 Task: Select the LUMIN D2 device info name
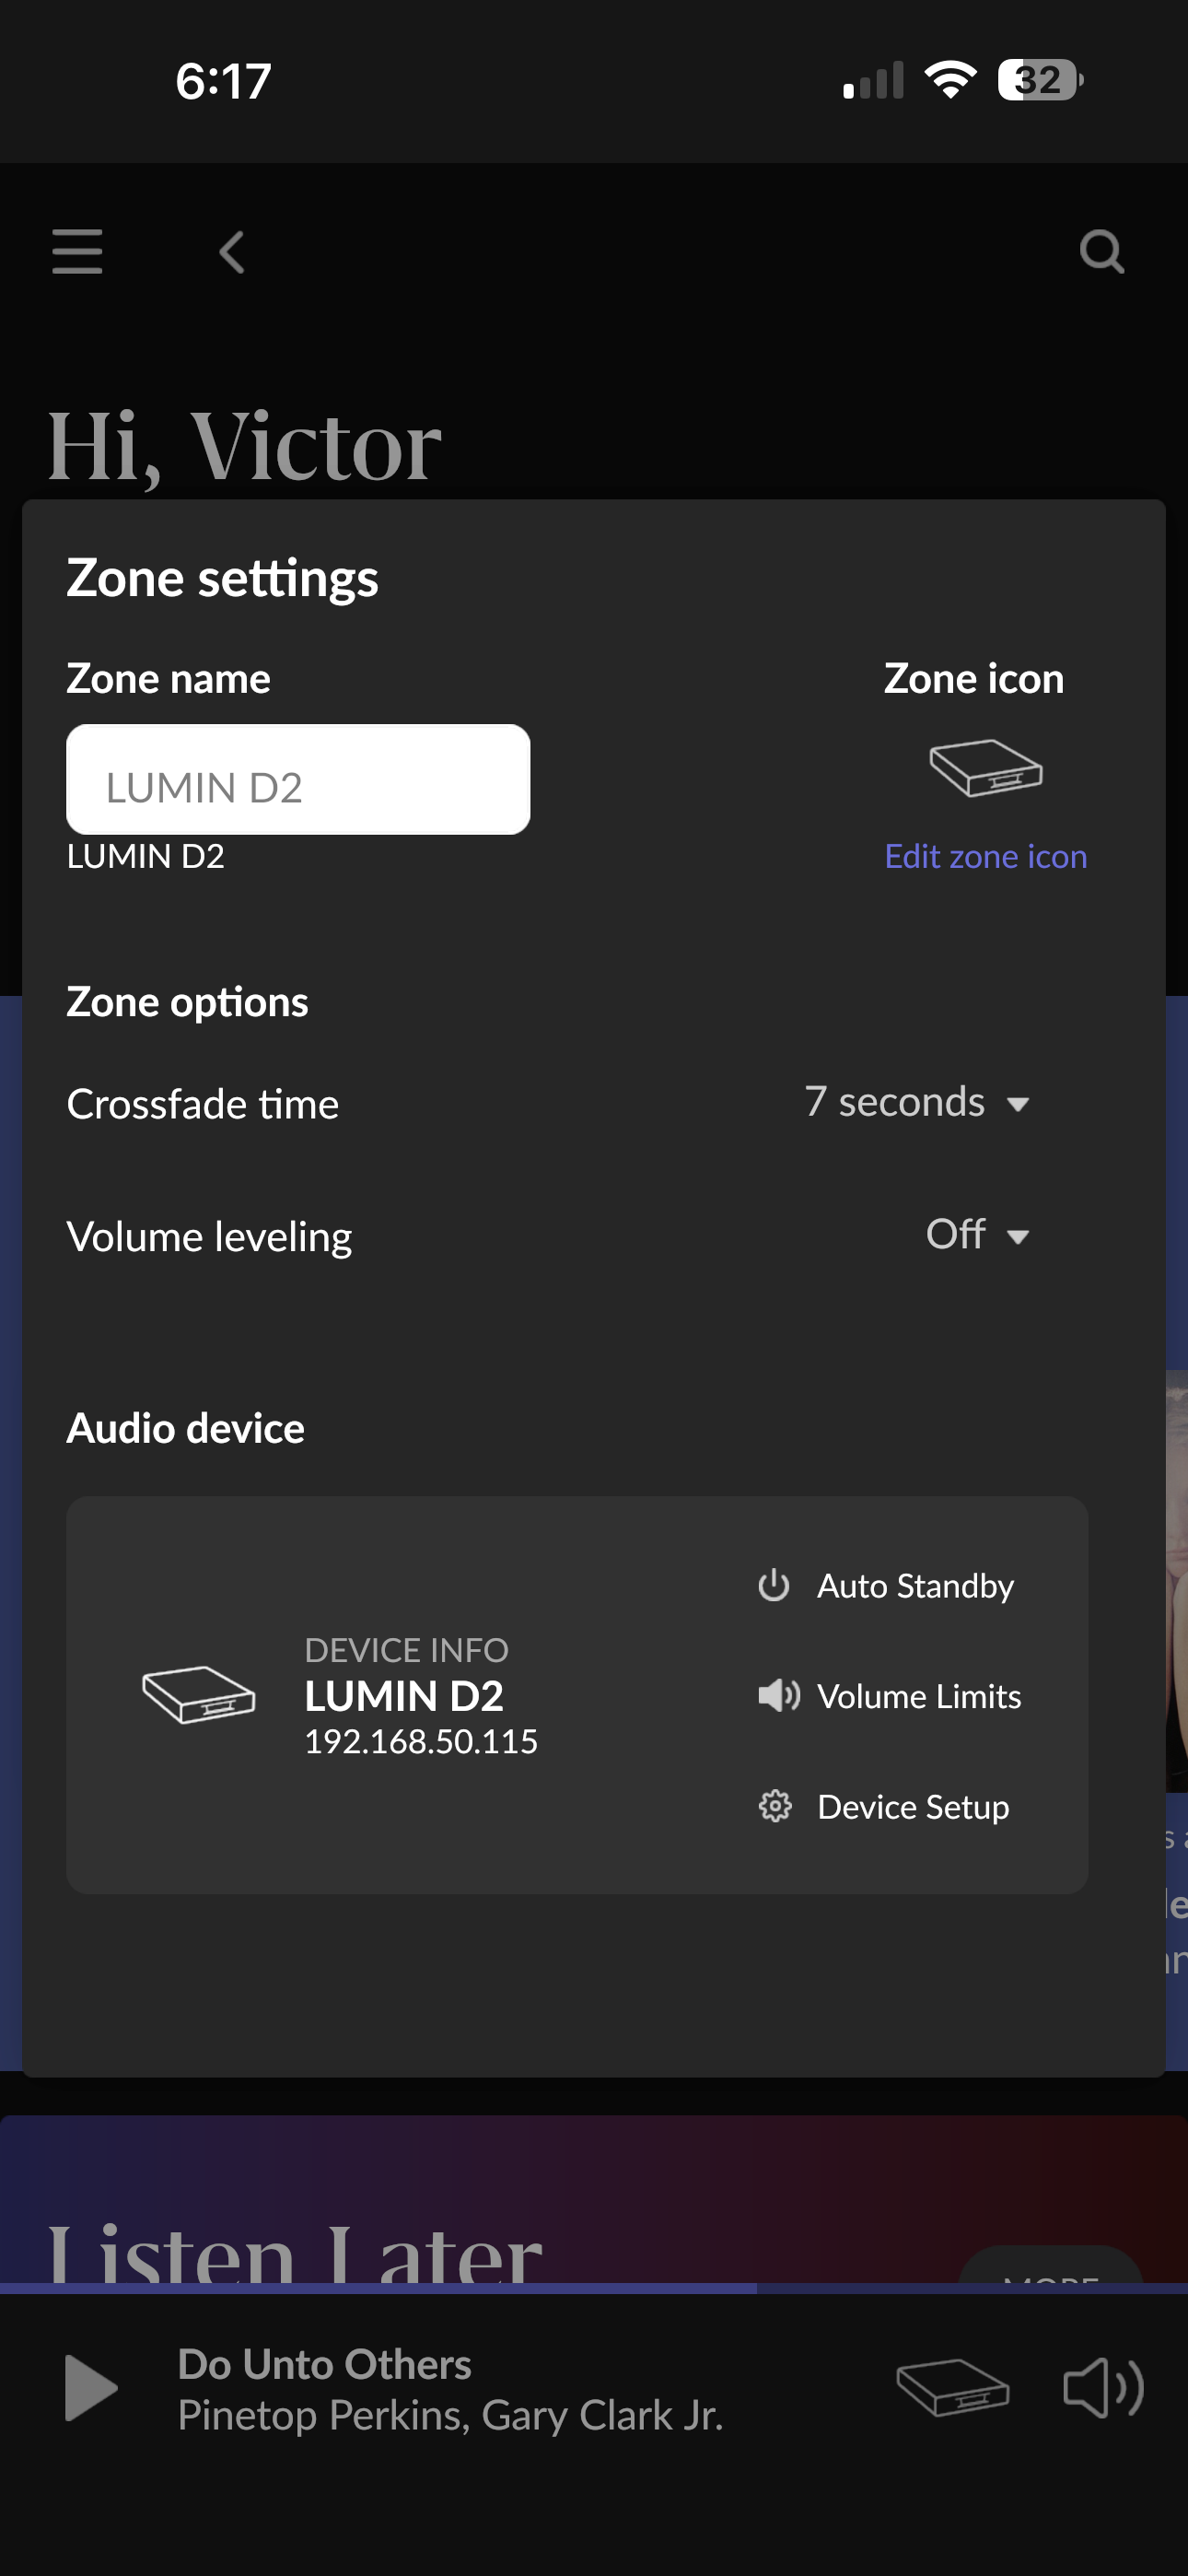tap(404, 1696)
